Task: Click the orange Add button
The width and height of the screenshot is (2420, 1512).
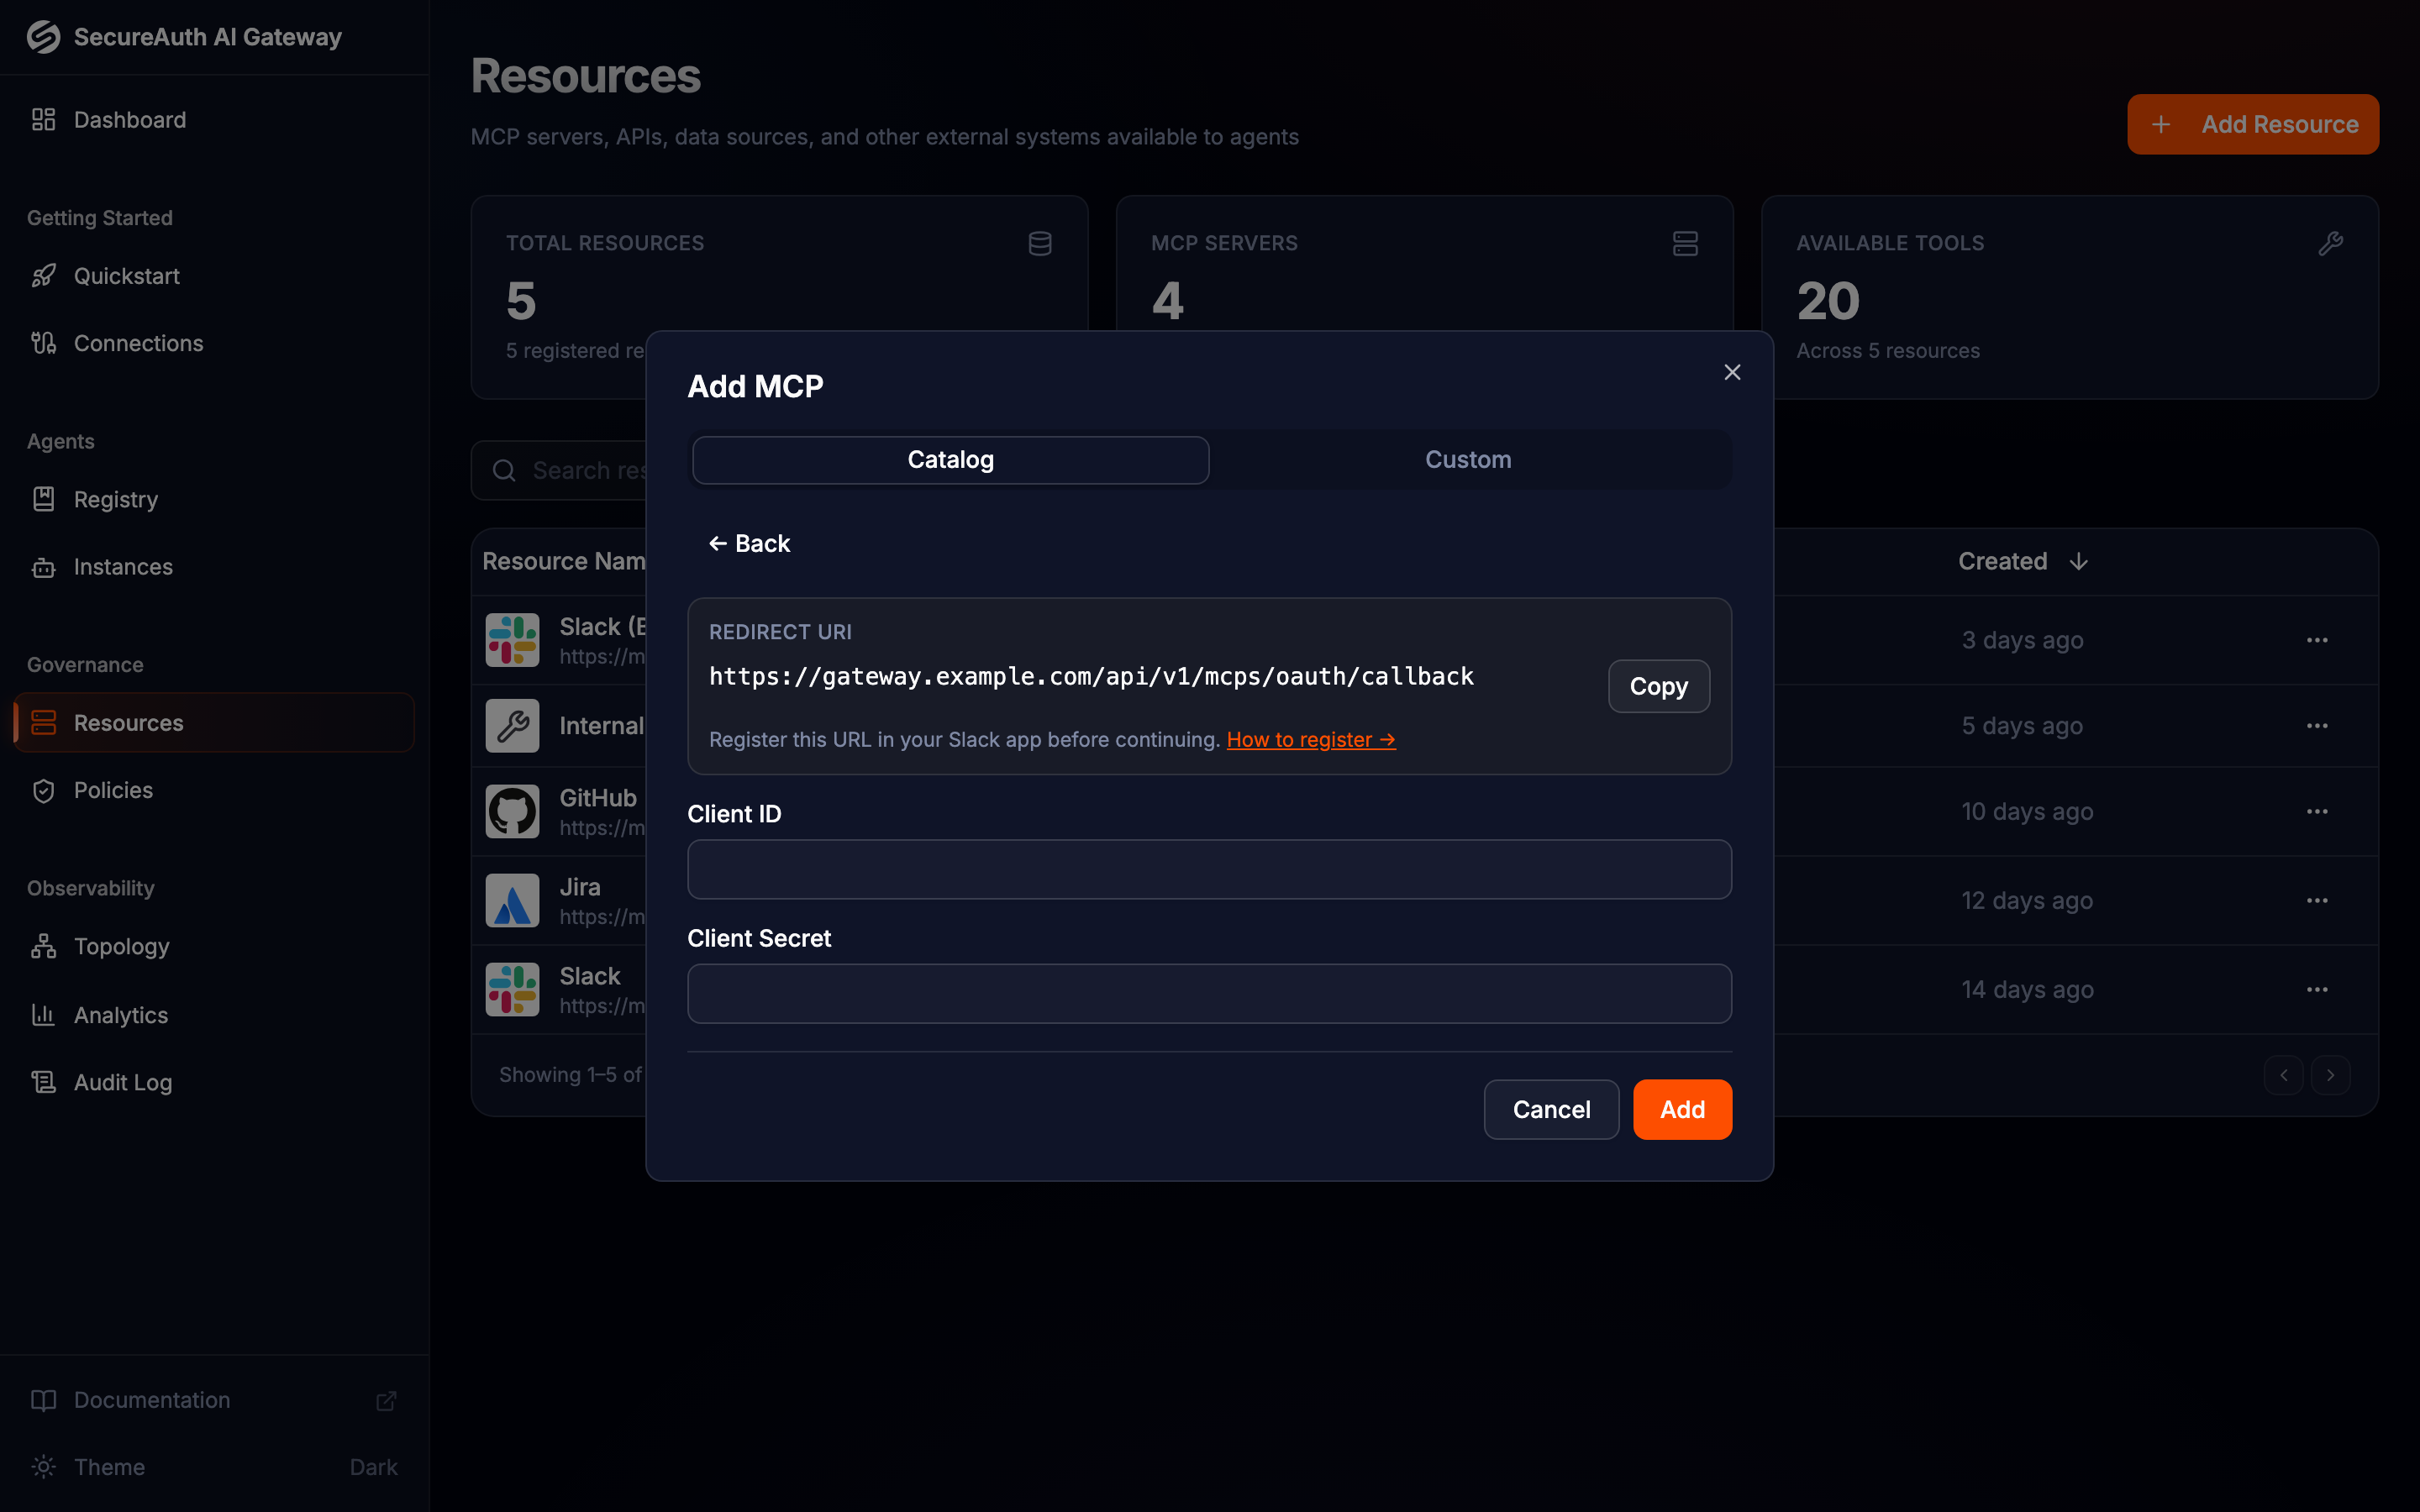Action: point(1682,1109)
